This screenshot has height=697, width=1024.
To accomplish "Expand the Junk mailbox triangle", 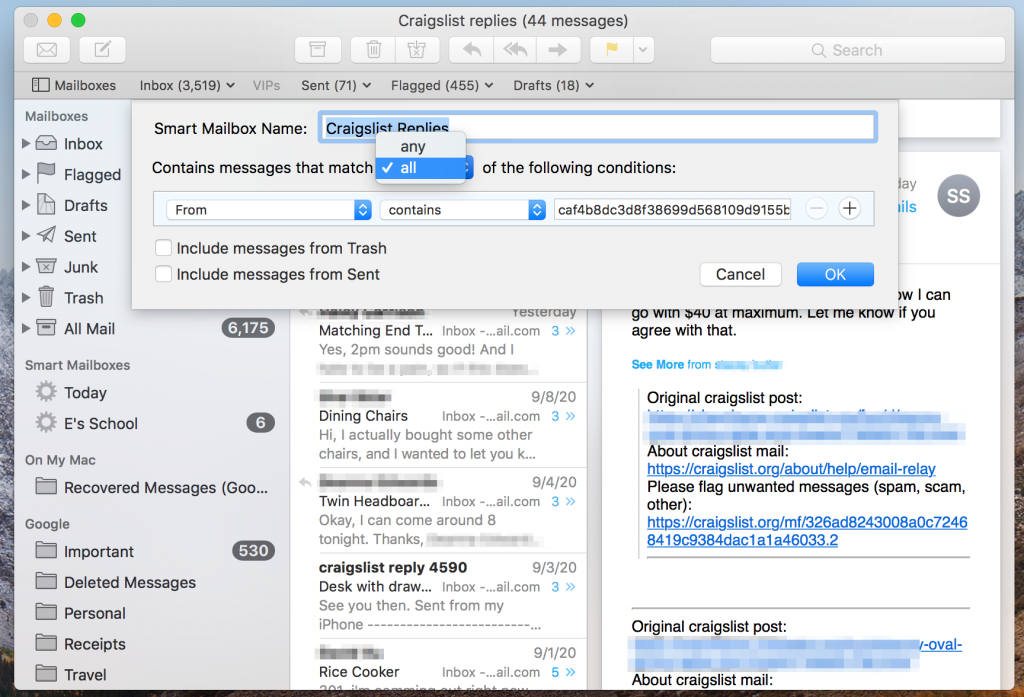I will (x=26, y=267).
